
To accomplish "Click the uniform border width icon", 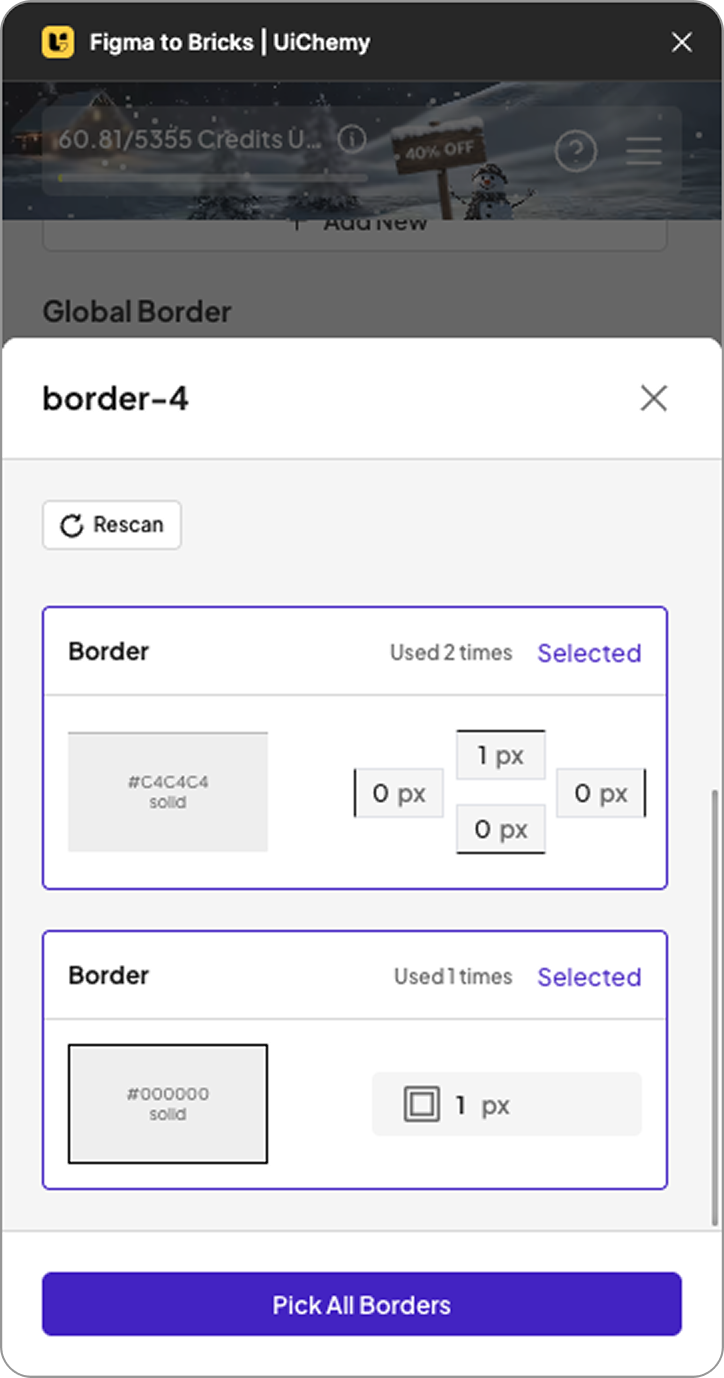I will tap(423, 1103).
